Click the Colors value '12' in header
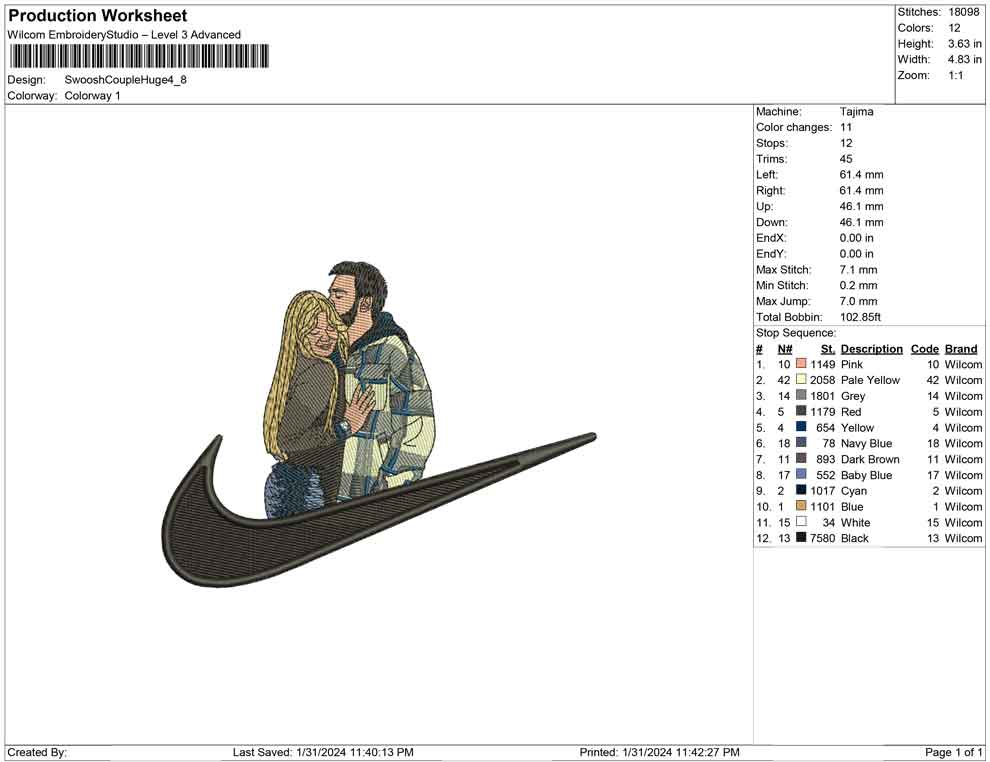 [954, 28]
